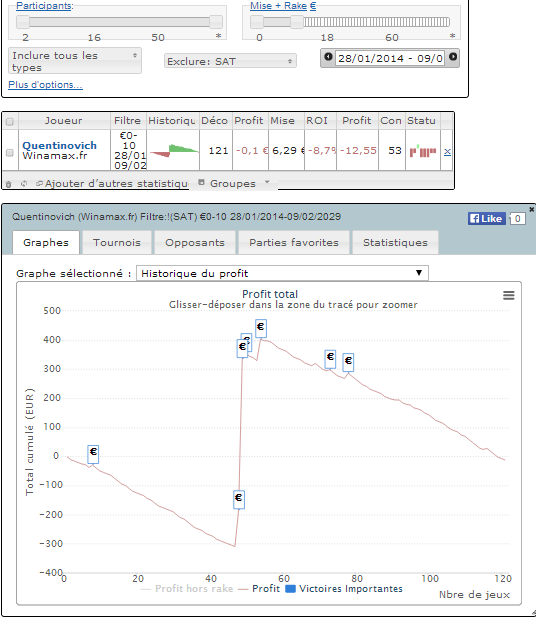Open the Quentinovich player link
Viewport: 536px width, 623px height.
click(60, 145)
